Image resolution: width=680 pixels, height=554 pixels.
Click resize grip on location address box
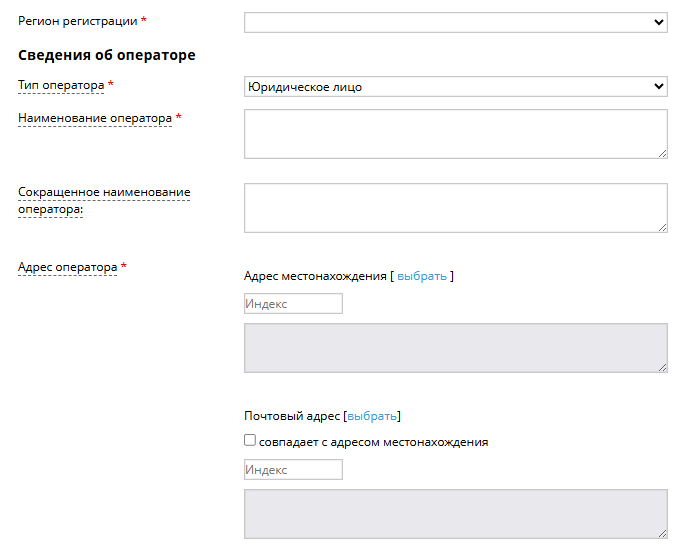[x=662, y=367]
